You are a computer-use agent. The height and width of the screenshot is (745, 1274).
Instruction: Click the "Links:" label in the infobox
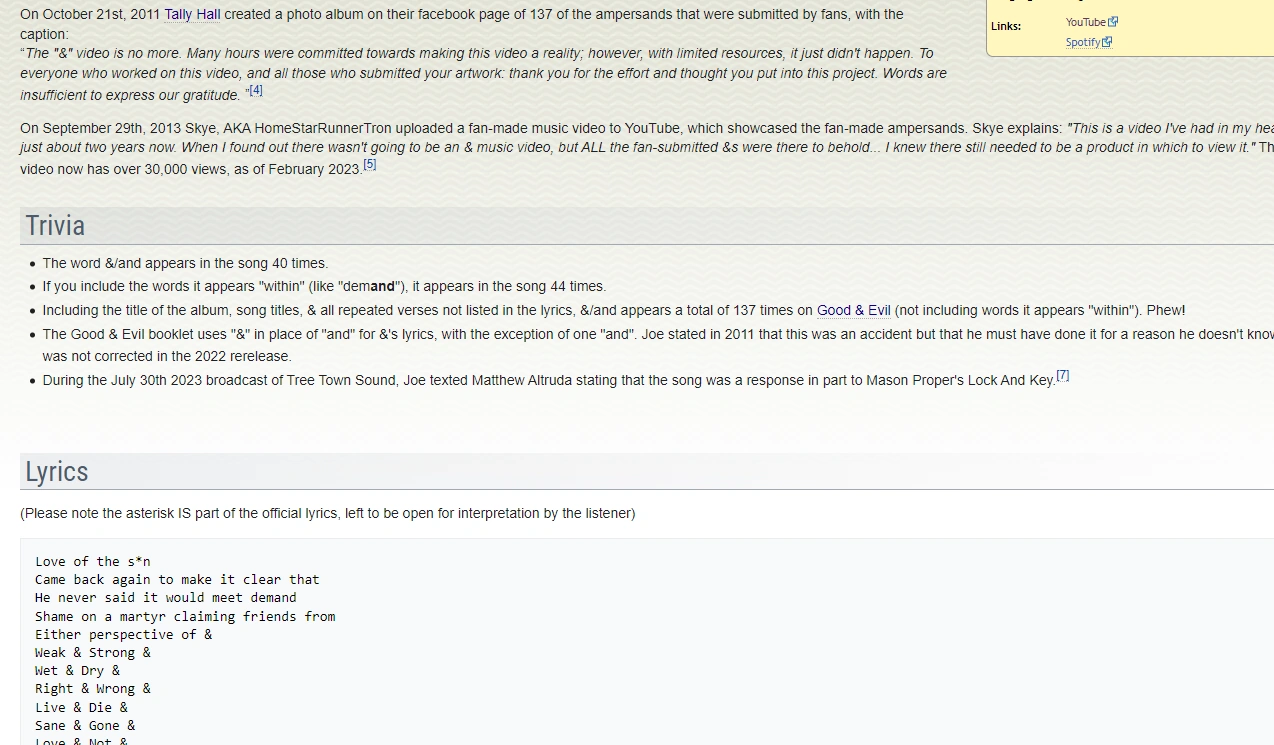click(x=1005, y=26)
